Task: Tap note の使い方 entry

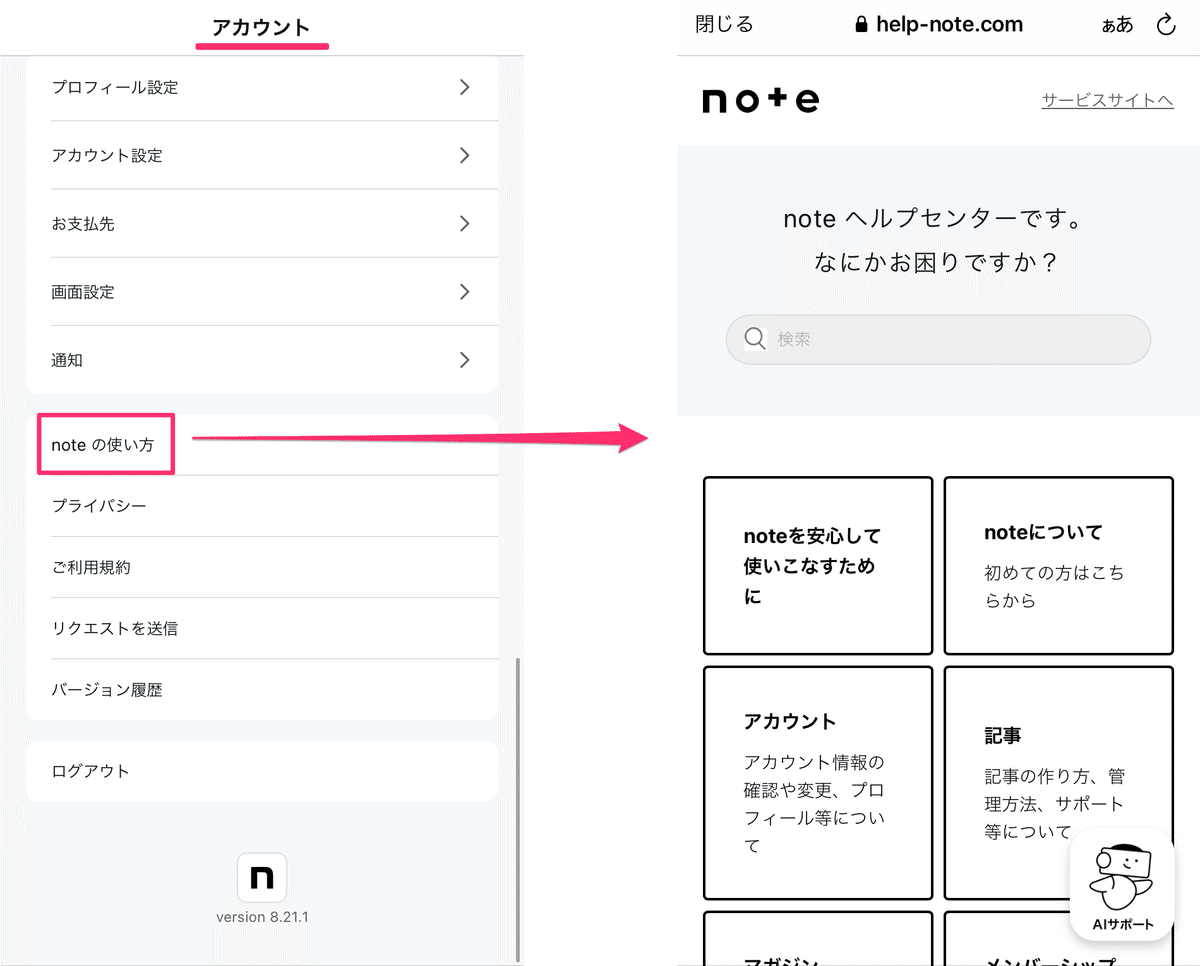Action: point(262,445)
